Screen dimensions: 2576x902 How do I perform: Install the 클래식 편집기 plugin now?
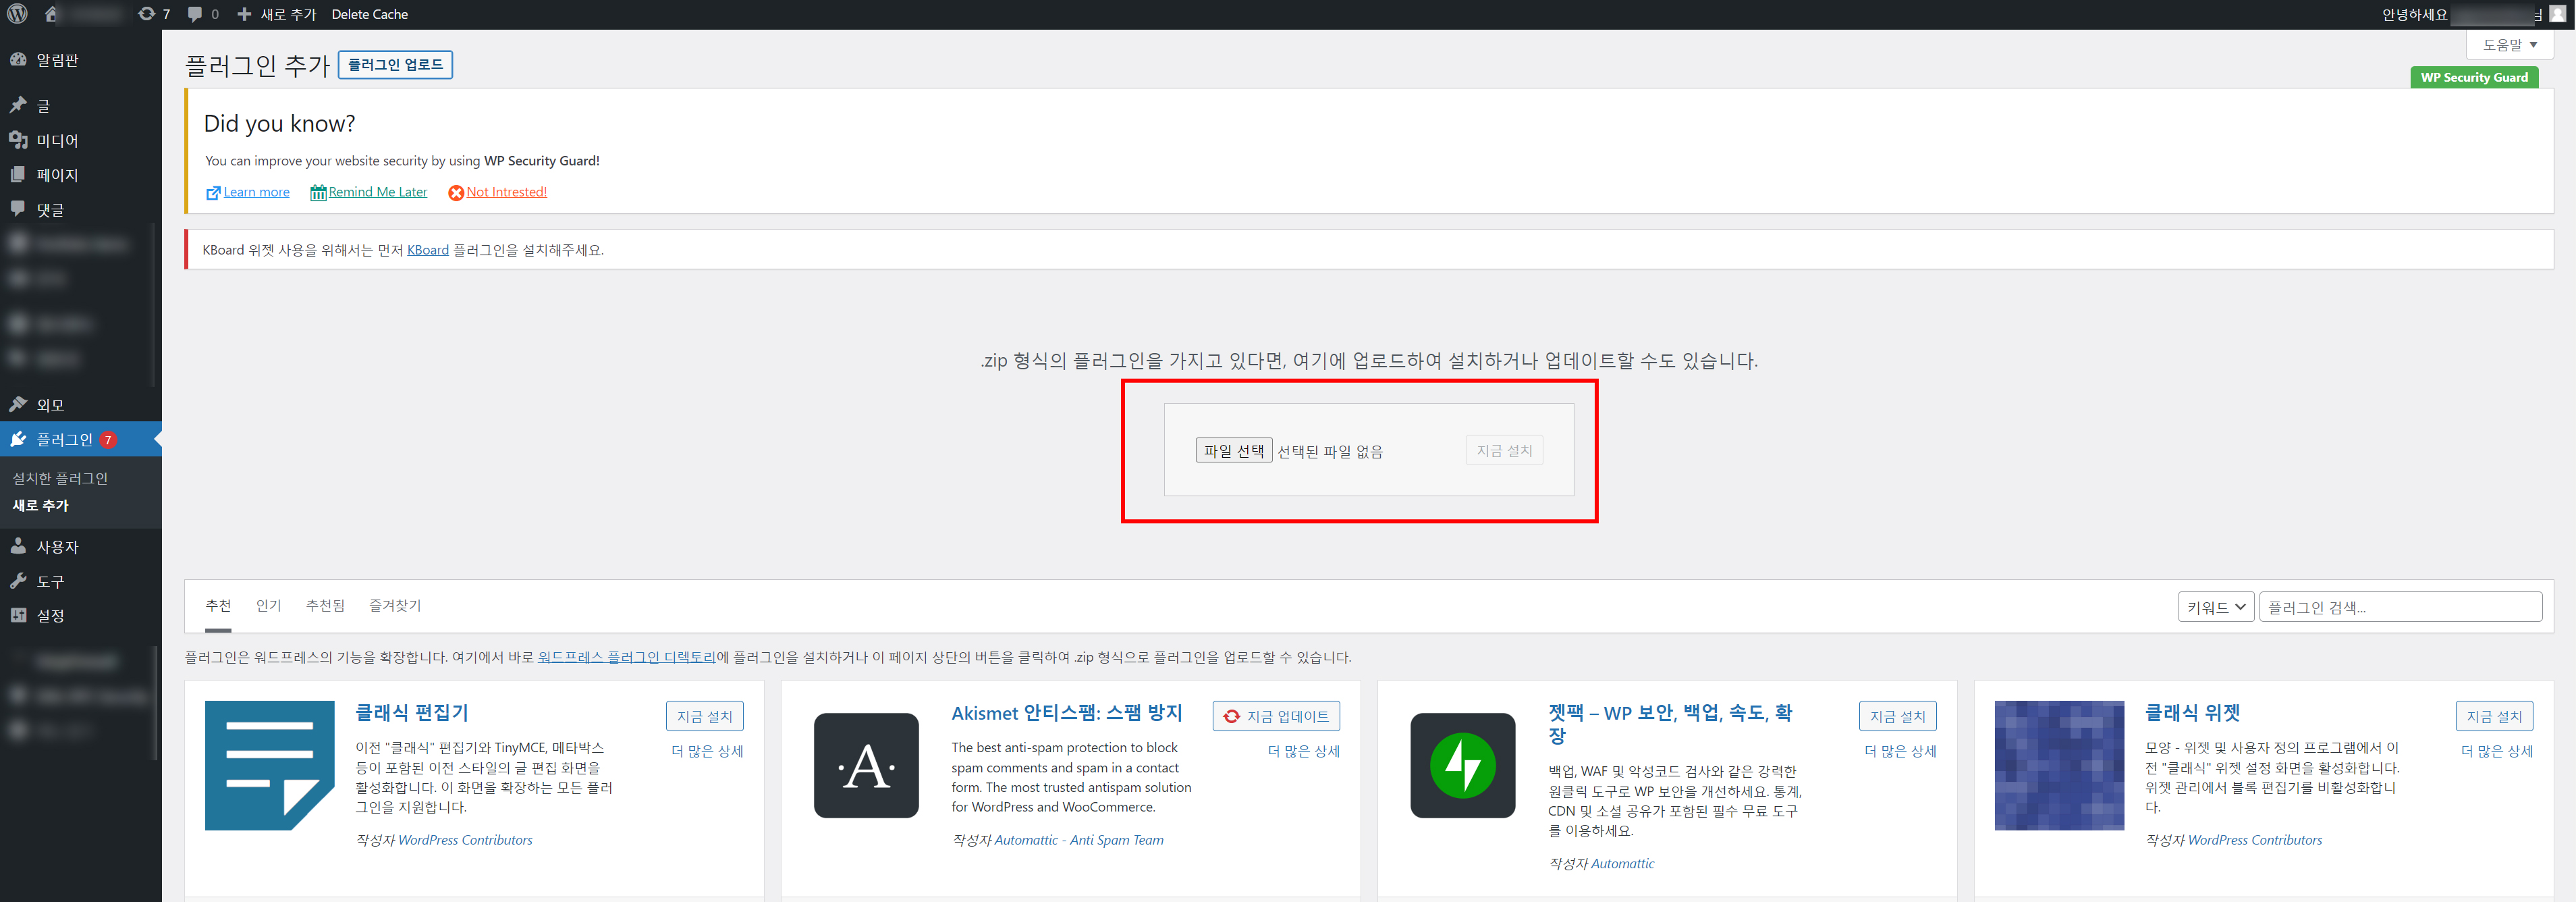(x=705, y=716)
